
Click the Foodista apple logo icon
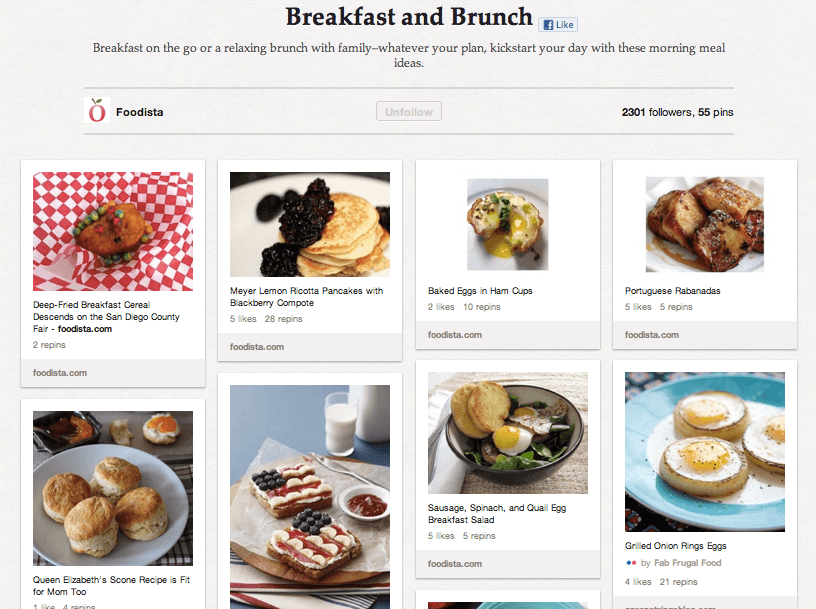96,111
